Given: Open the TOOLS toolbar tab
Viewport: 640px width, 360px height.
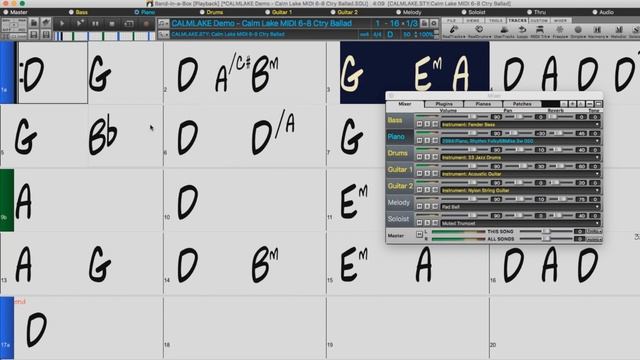Looking at the screenshot, I should pos(496,20).
